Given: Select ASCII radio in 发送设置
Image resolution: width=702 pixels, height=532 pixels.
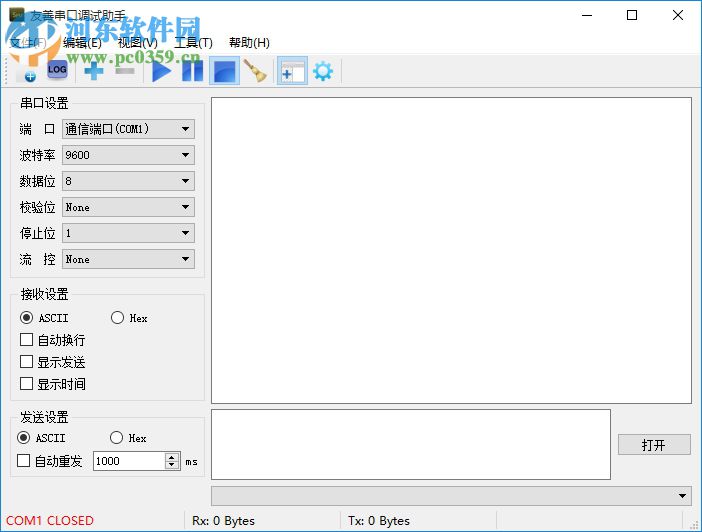Looking at the screenshot, I should pos(23,438).
